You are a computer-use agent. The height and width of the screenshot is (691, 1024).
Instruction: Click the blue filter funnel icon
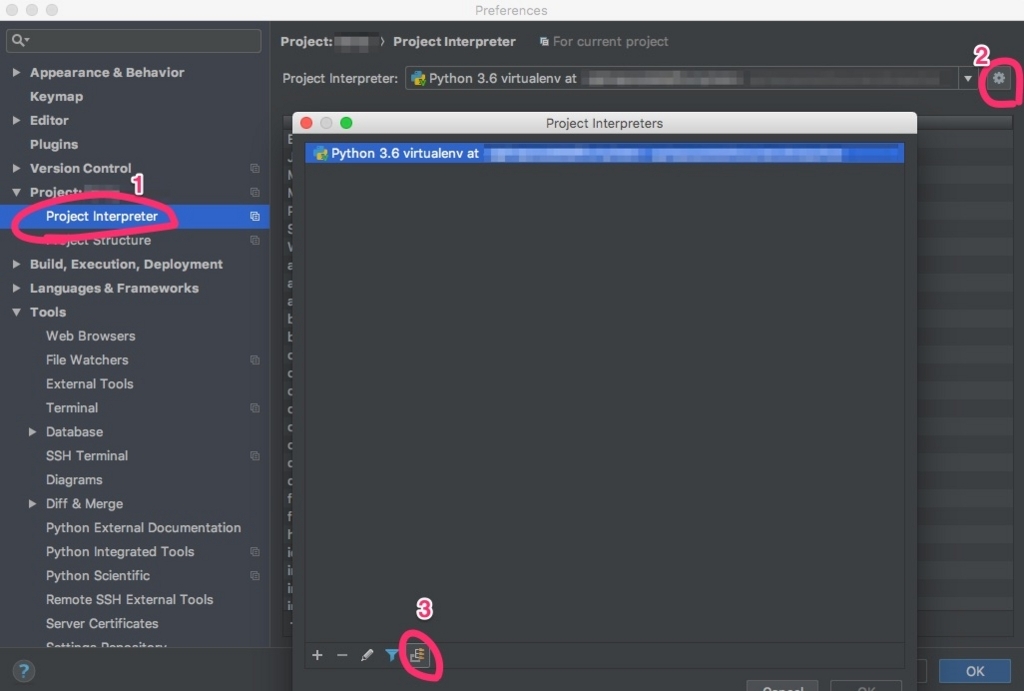click(x=392, y=655)
